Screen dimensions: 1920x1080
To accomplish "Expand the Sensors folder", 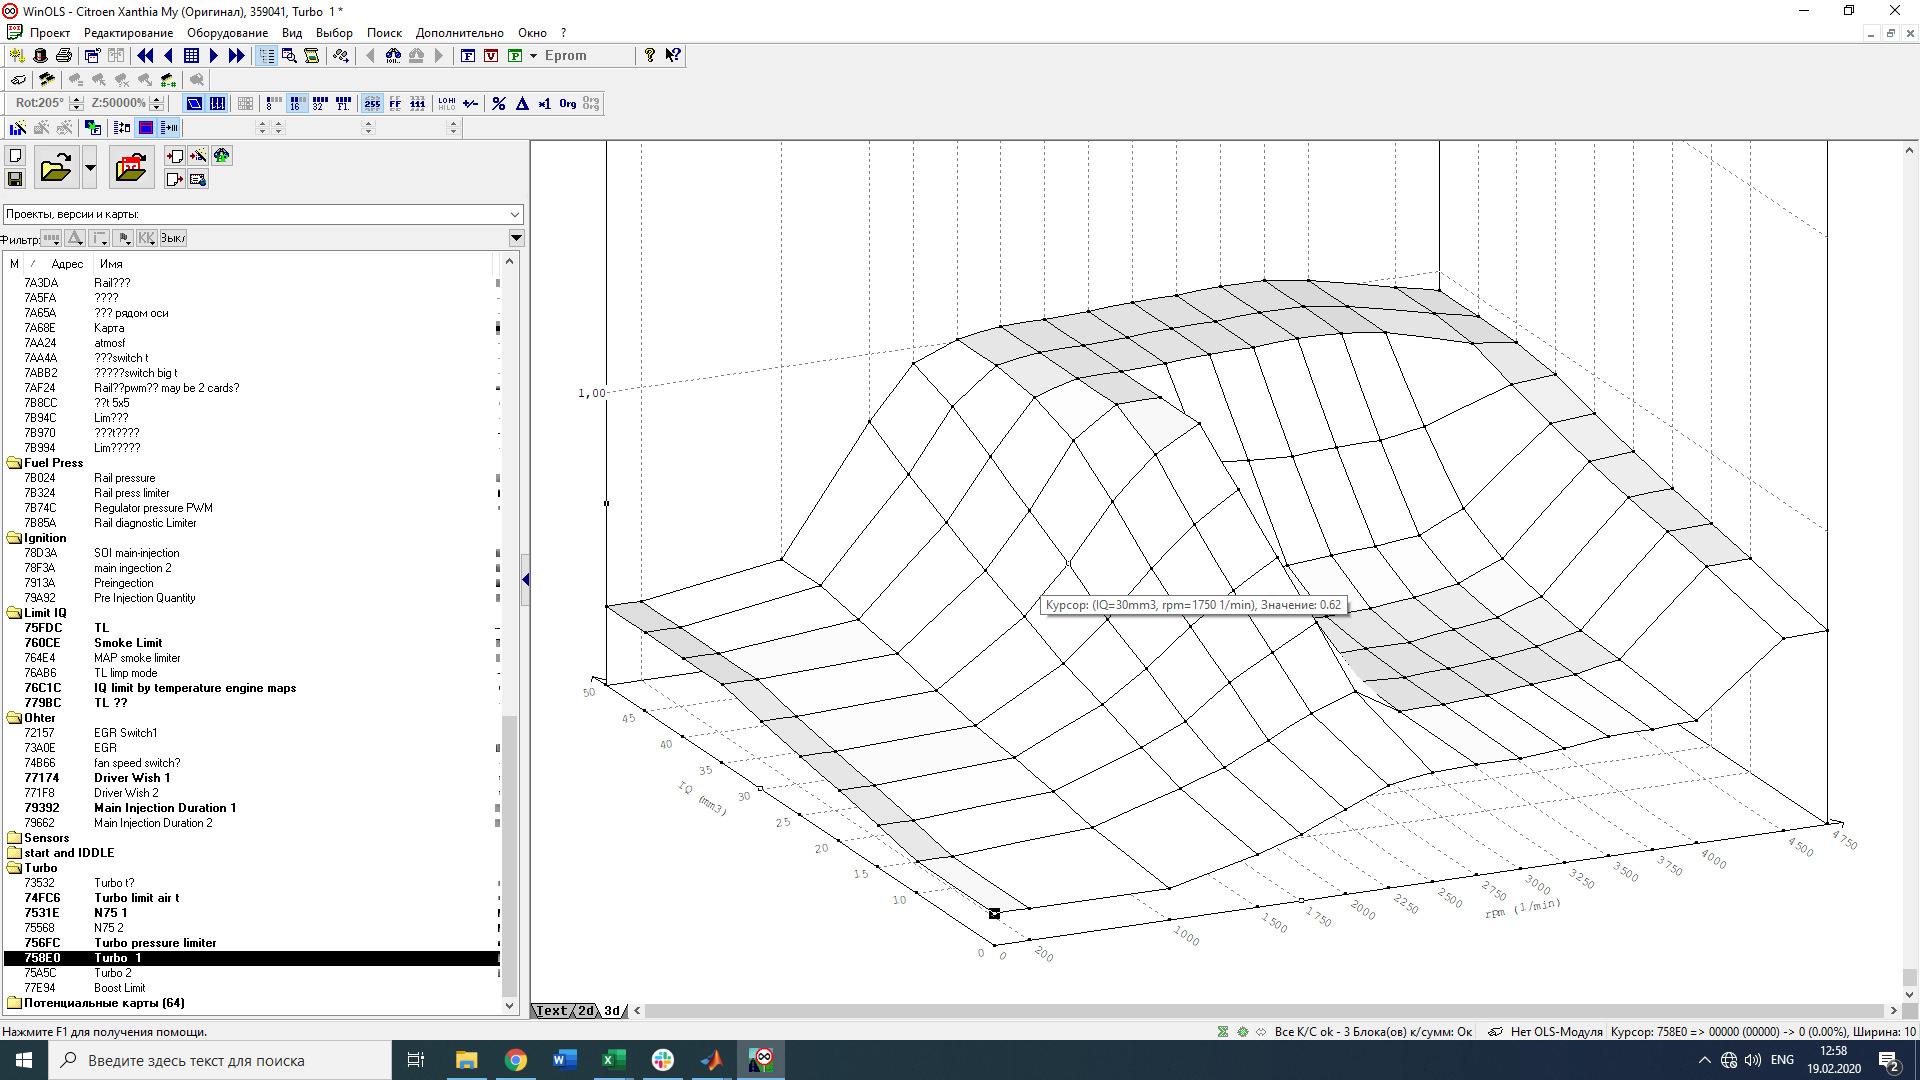I will pos(14,838).
